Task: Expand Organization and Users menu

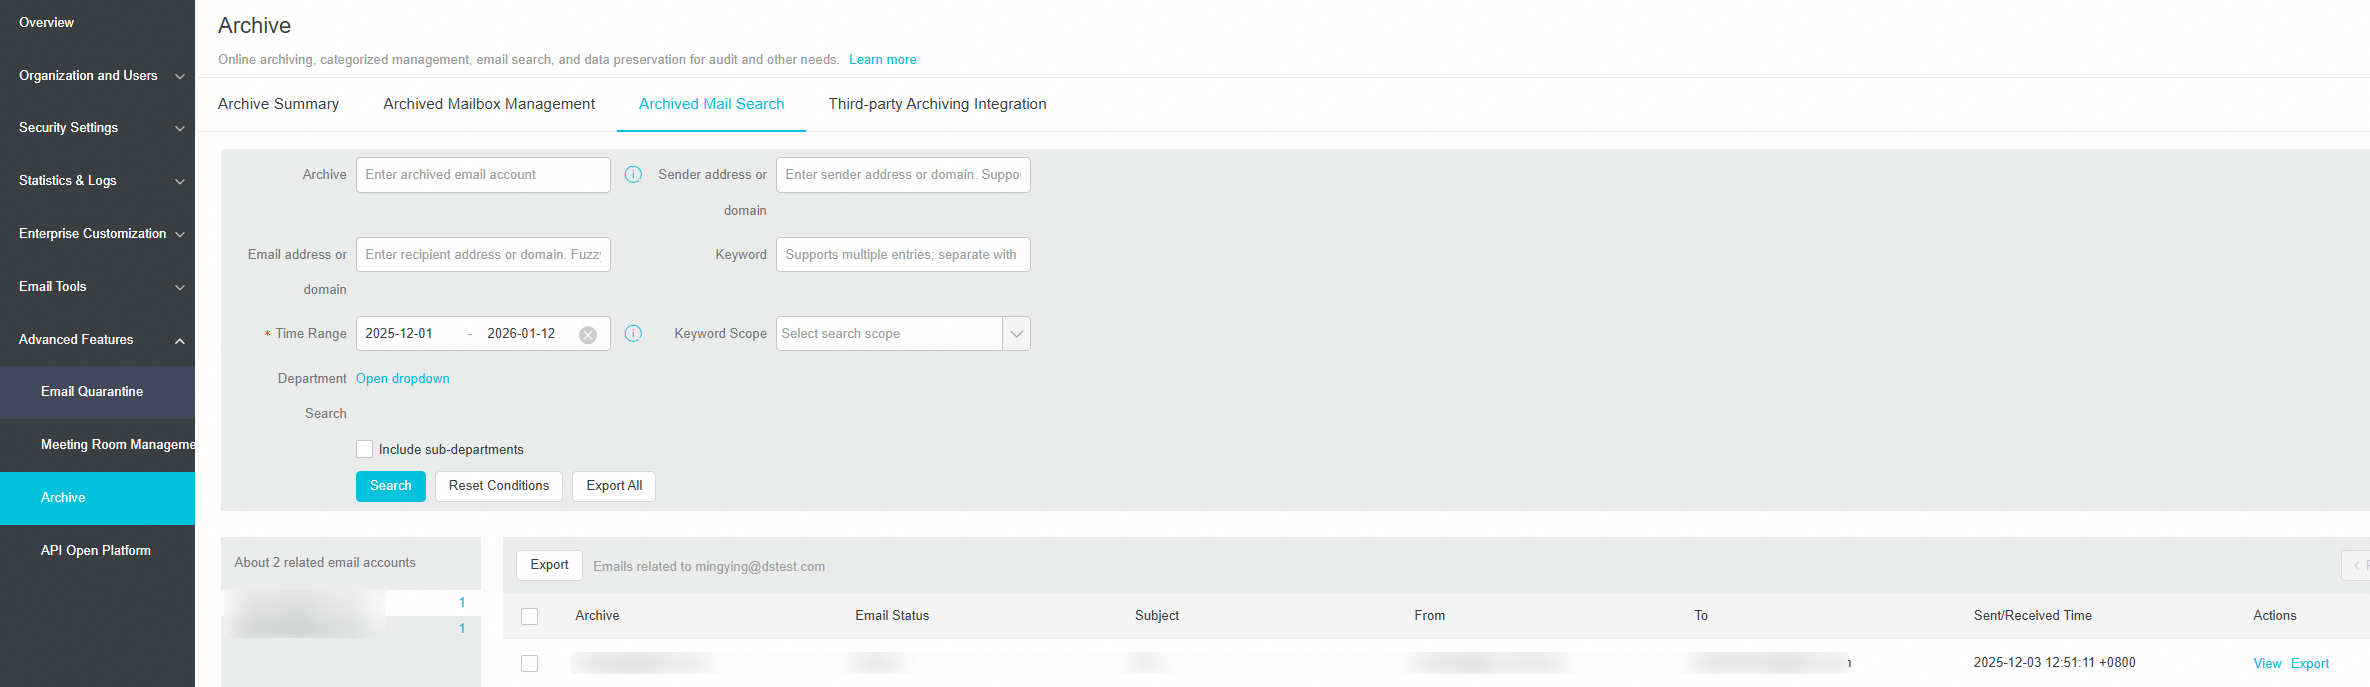Action: (x=98, y=75)
